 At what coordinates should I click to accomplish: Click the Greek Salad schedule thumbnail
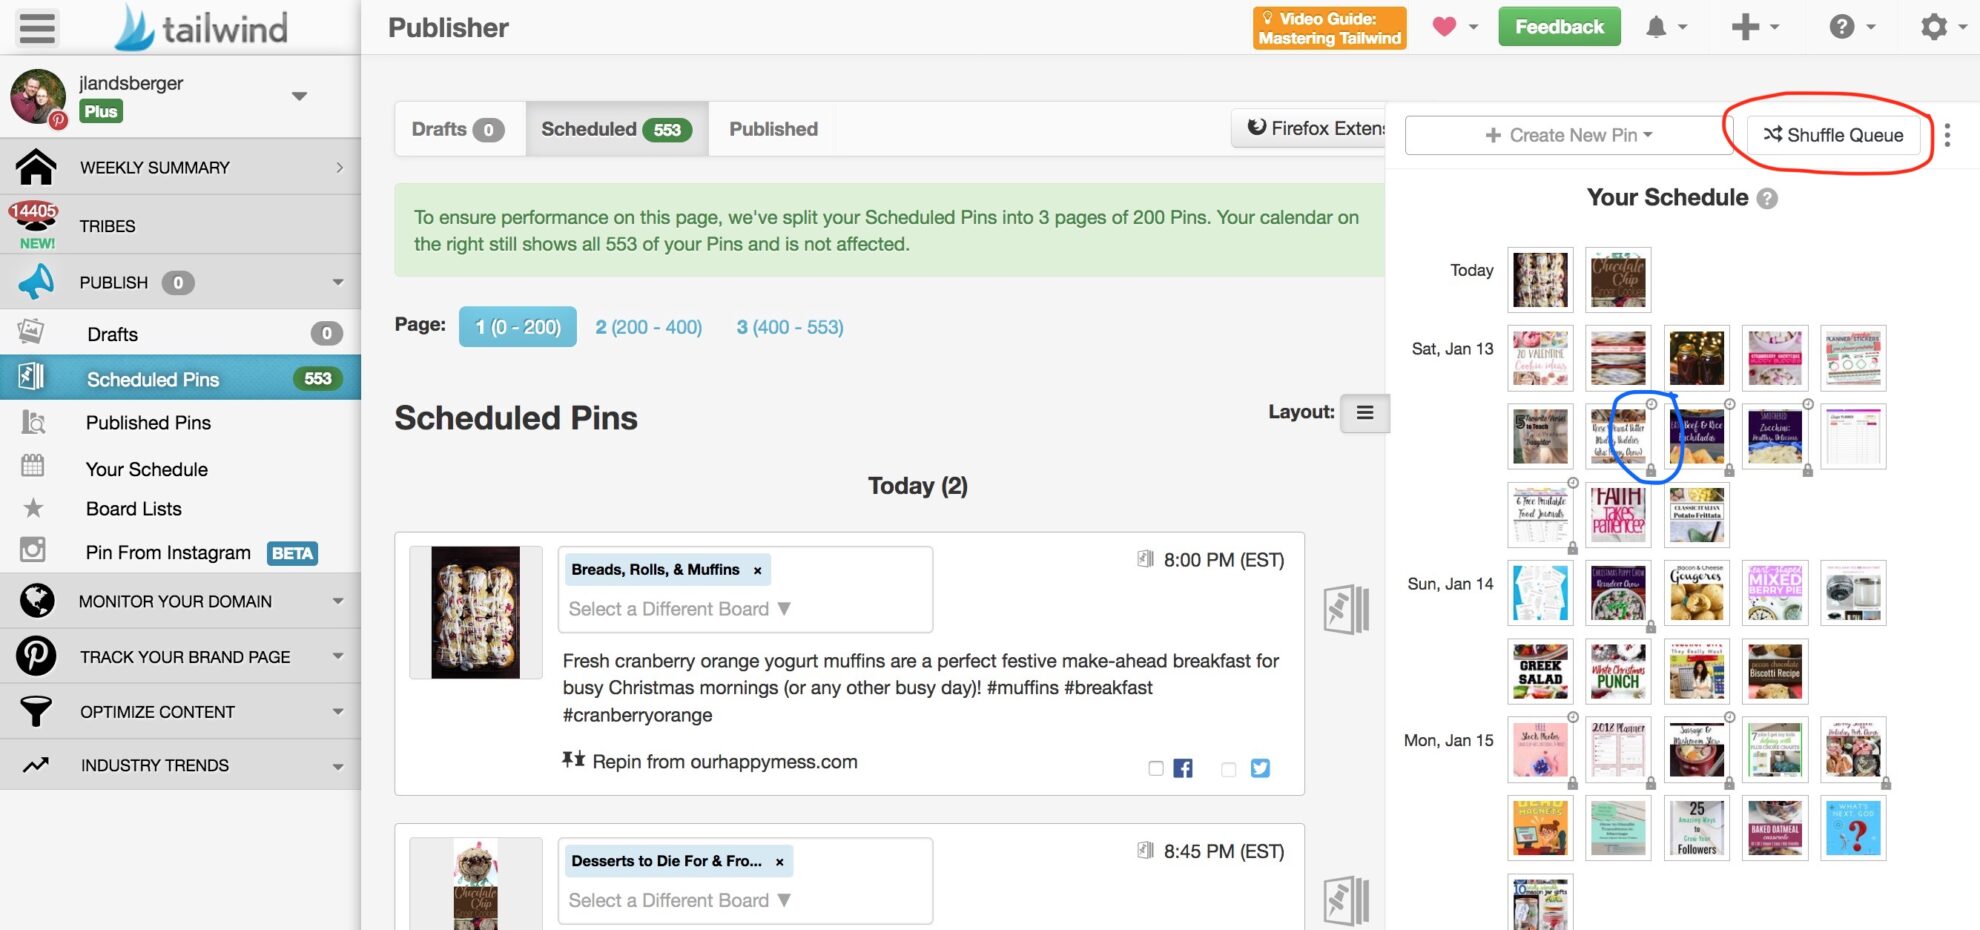(1540, 671)
